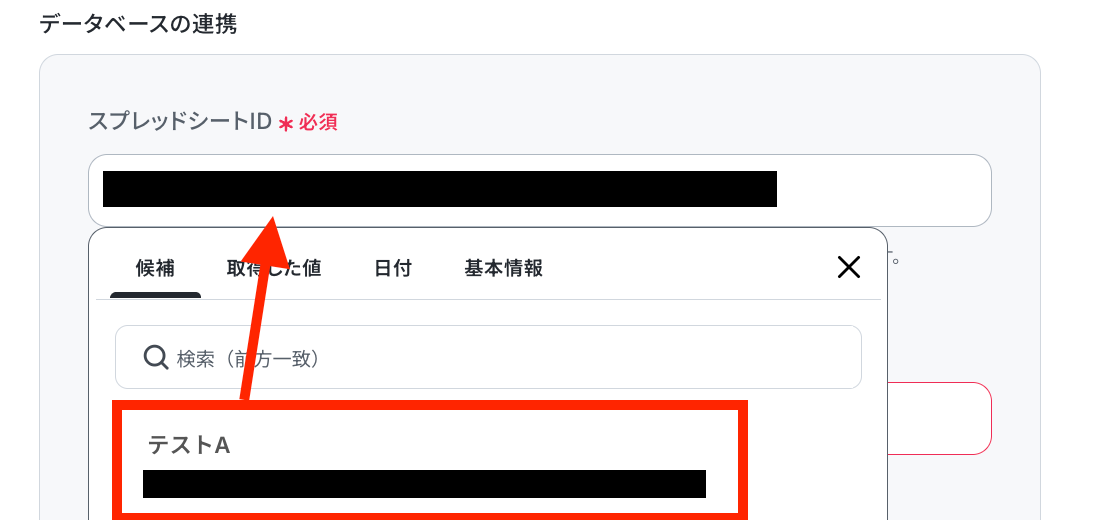Image resolution: width=1116 pixels, height=520 pixels.
Task: Switch to the 候補 tab
Action: pos(155,268)
